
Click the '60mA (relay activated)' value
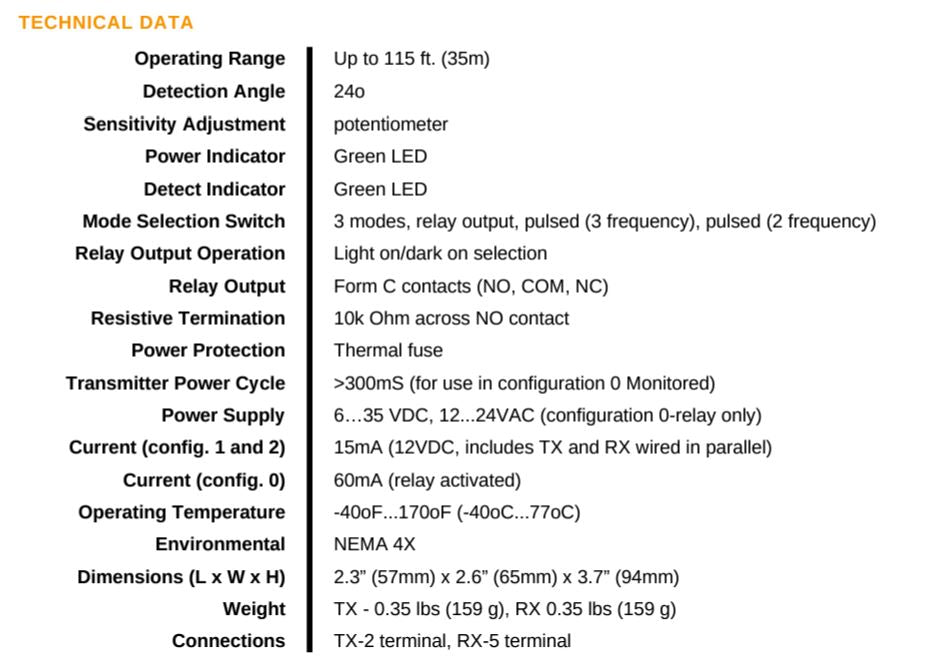pyautogui.click(x=427, y=480)
